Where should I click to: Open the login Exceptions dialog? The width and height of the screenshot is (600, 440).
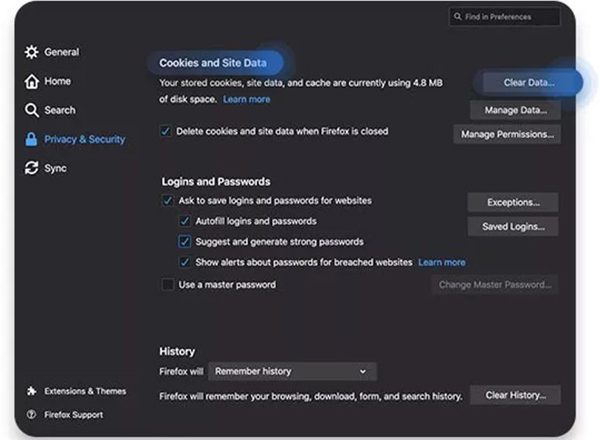(x=513, y=202)
